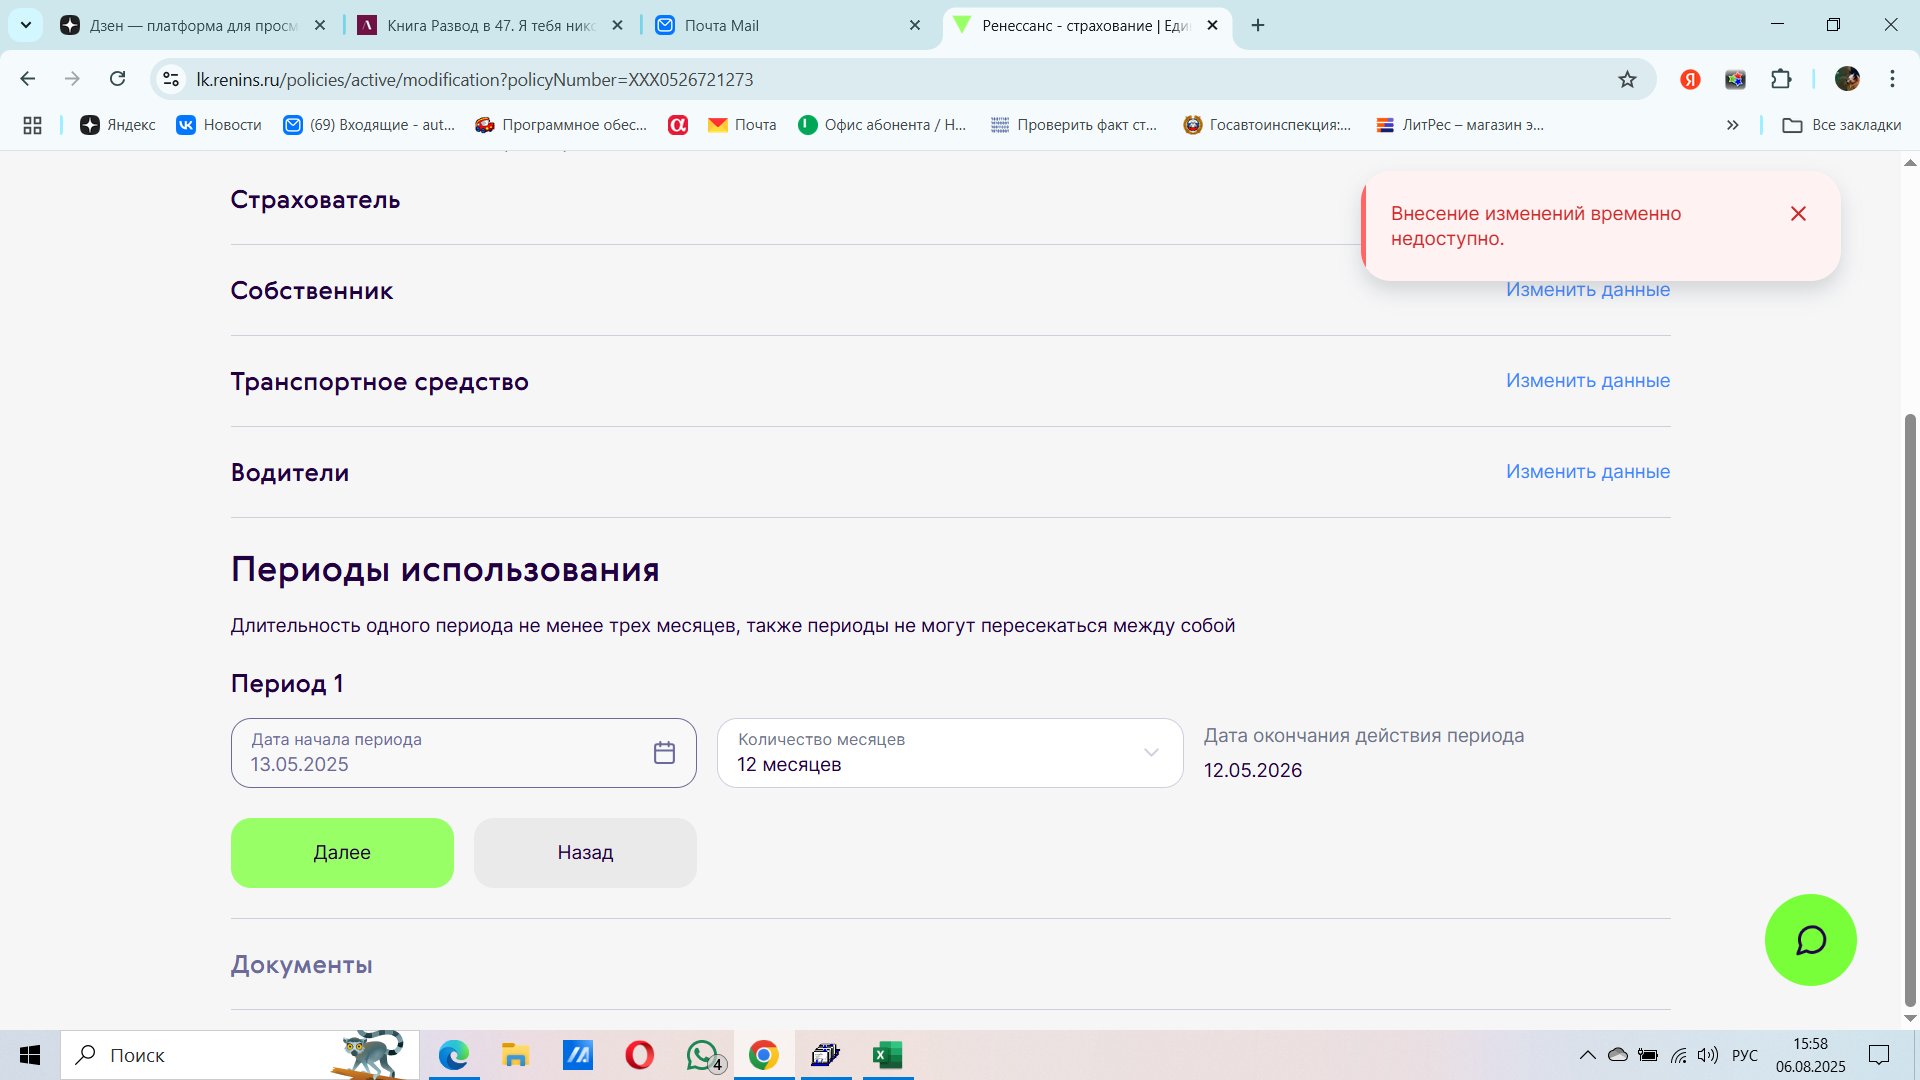
Task: Open the Яндекс bookmark
Action: click(x=118, y=125)
